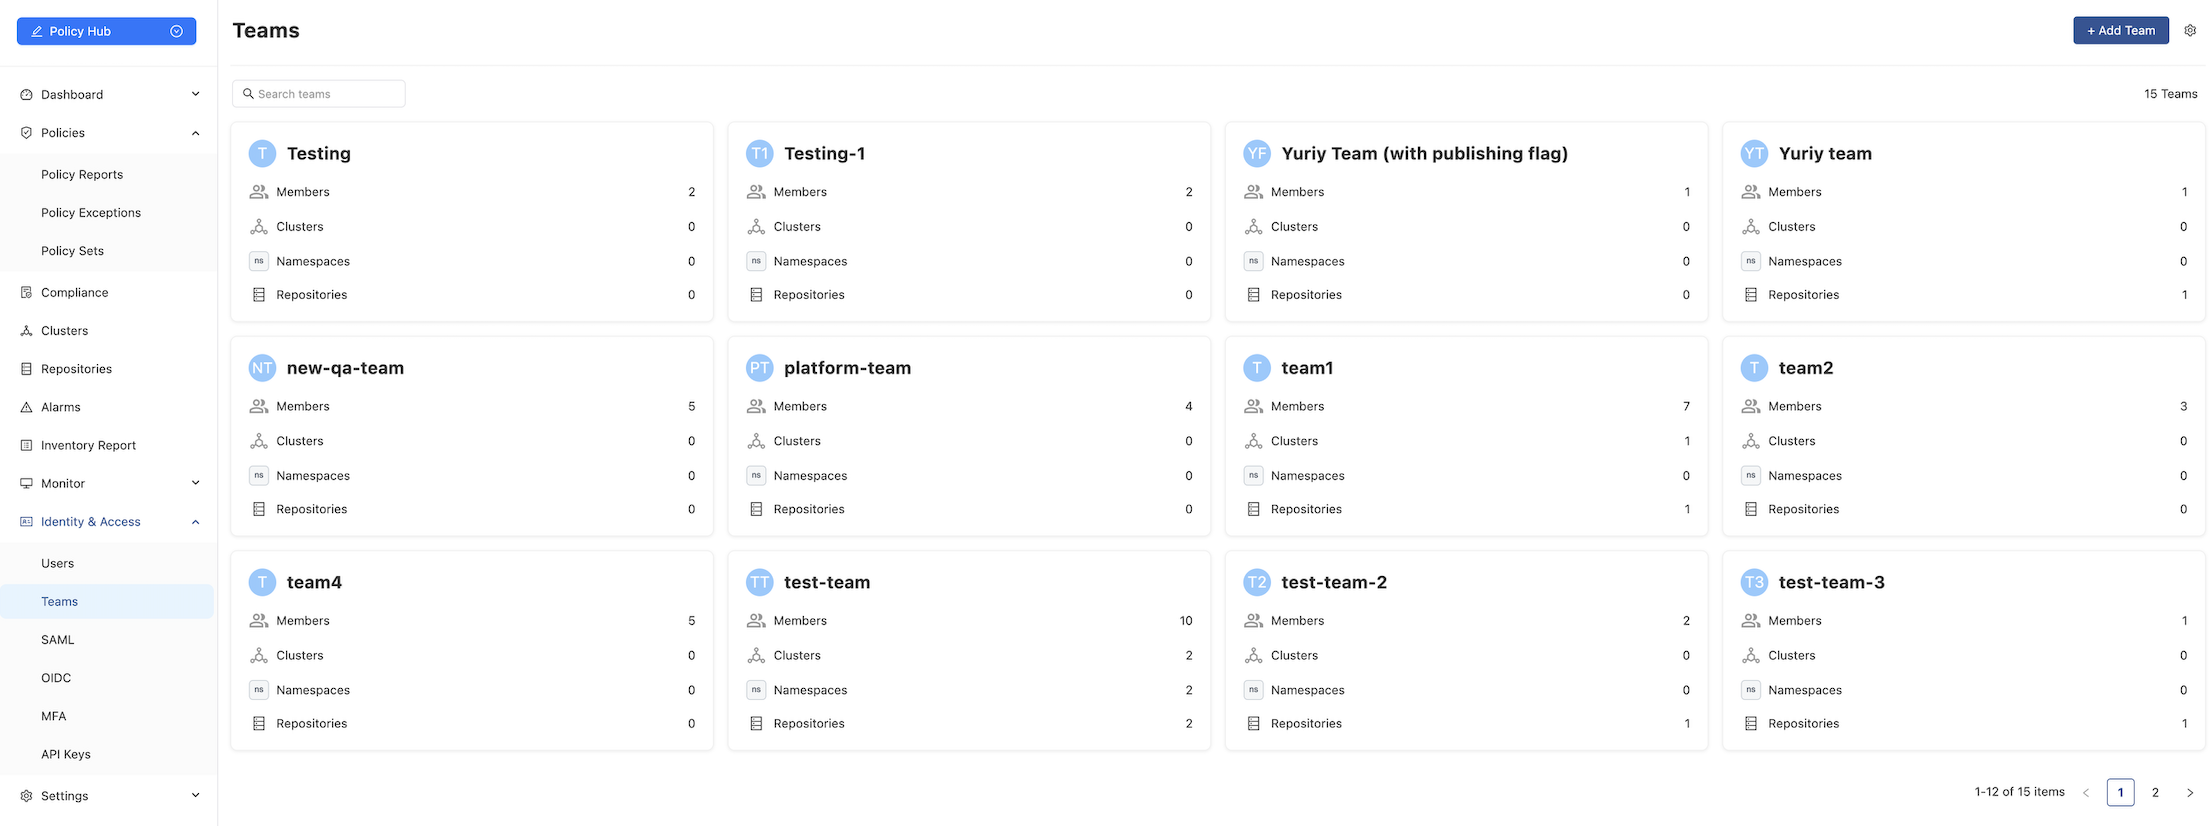The width and height of the screenshot is (2212, 826).
Task: Open the new-qa-team team title
Action: pos(345,368)
